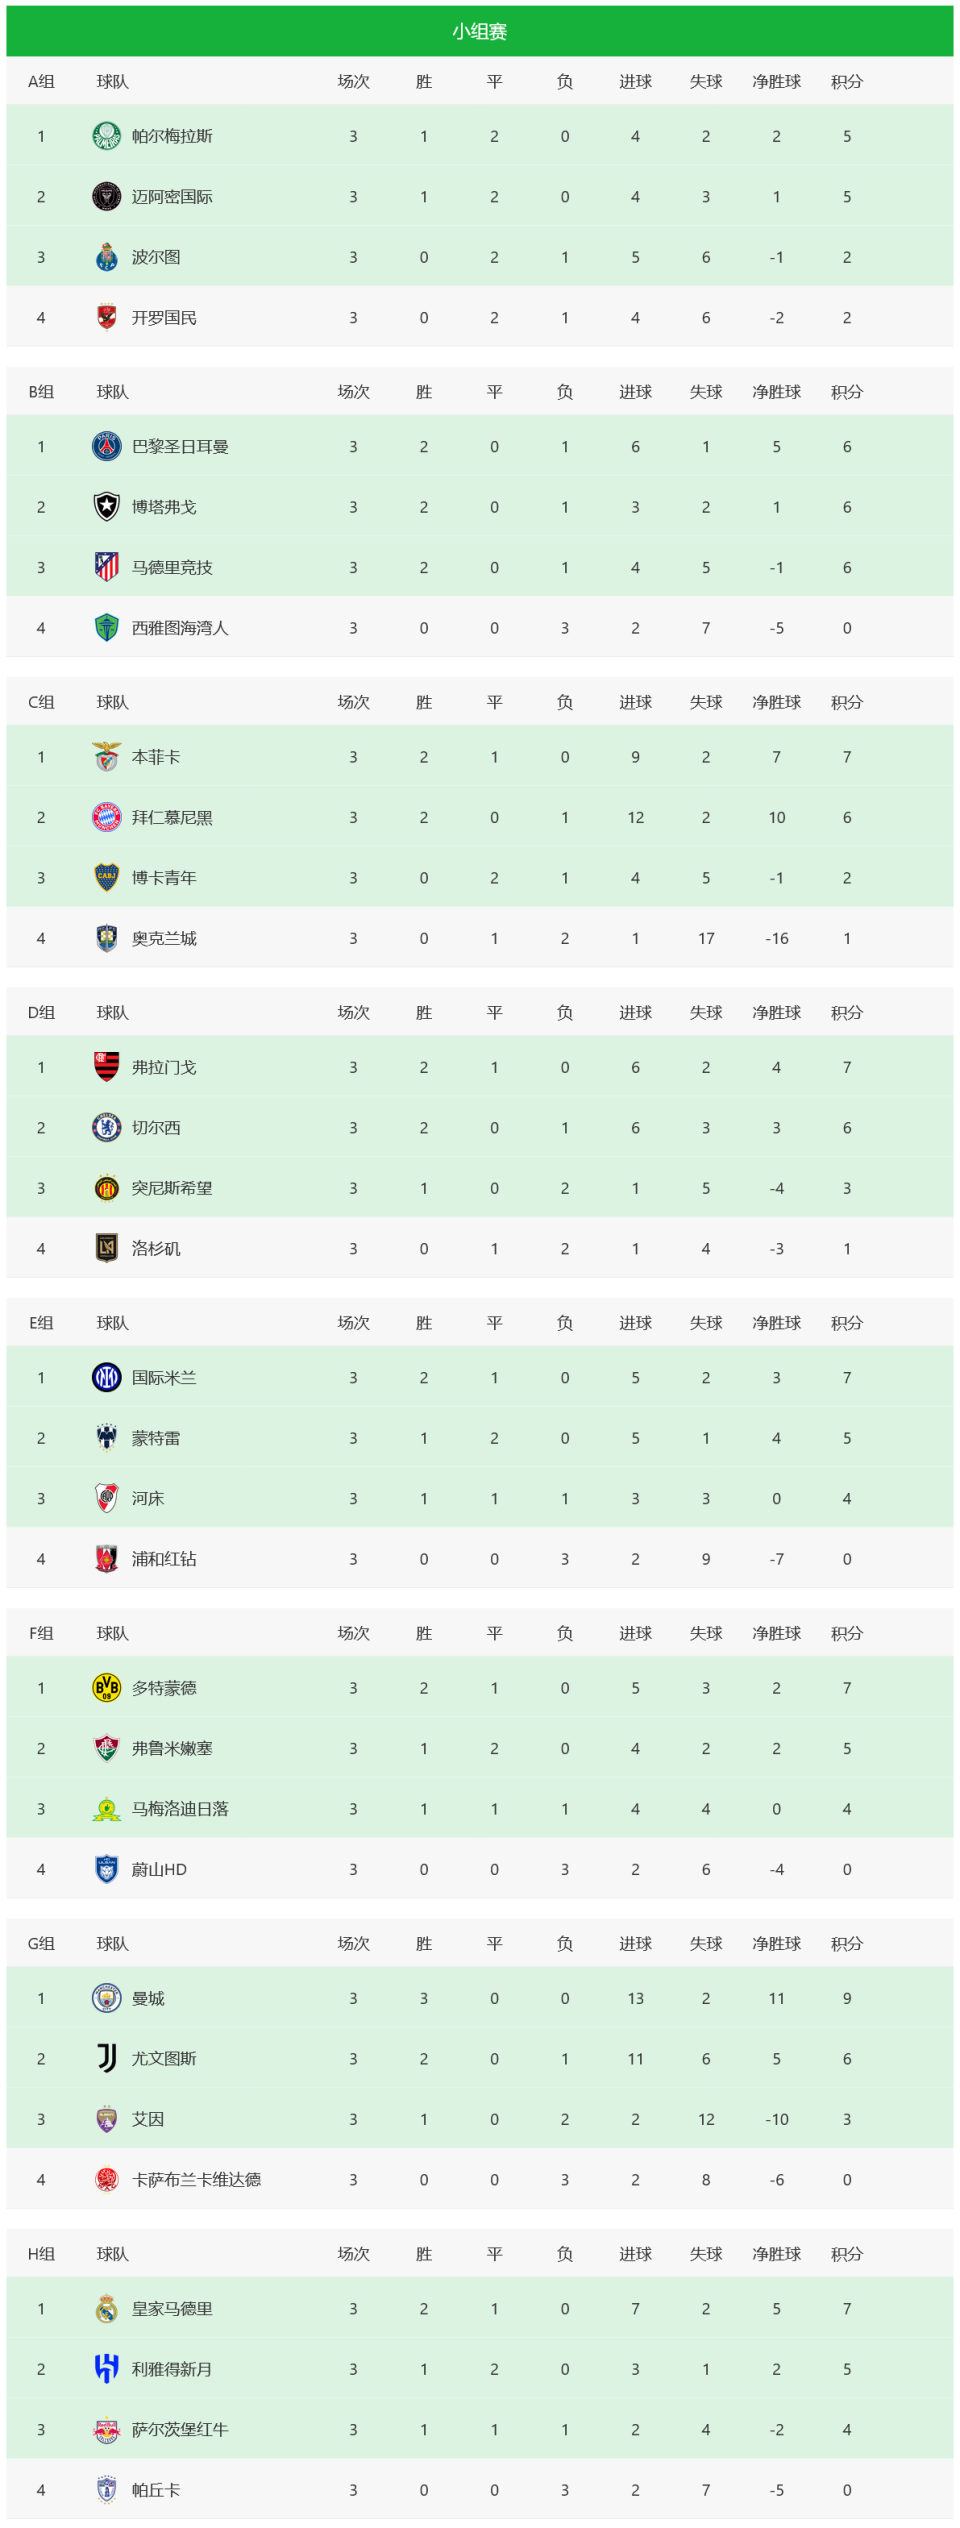Open the 马德里竞技 team link
This screenshot has width=960, height=2528.
coord(172,567)
